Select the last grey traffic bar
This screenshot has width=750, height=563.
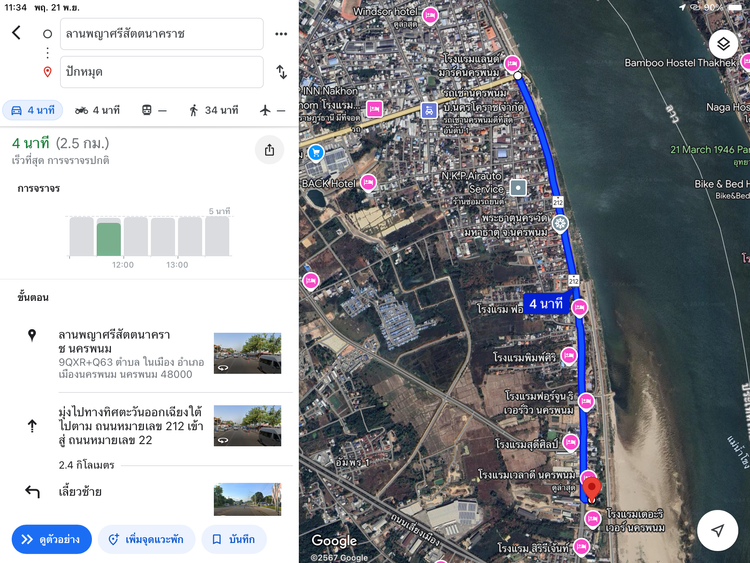[217, 237]
